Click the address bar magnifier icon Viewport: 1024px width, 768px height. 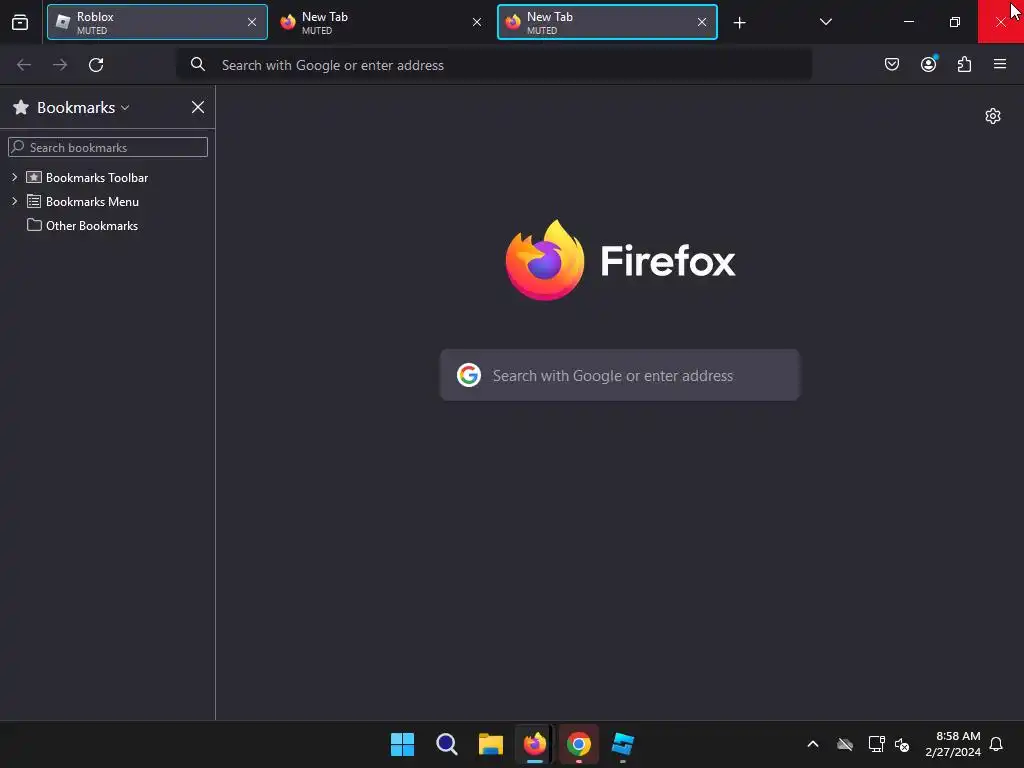197,64
